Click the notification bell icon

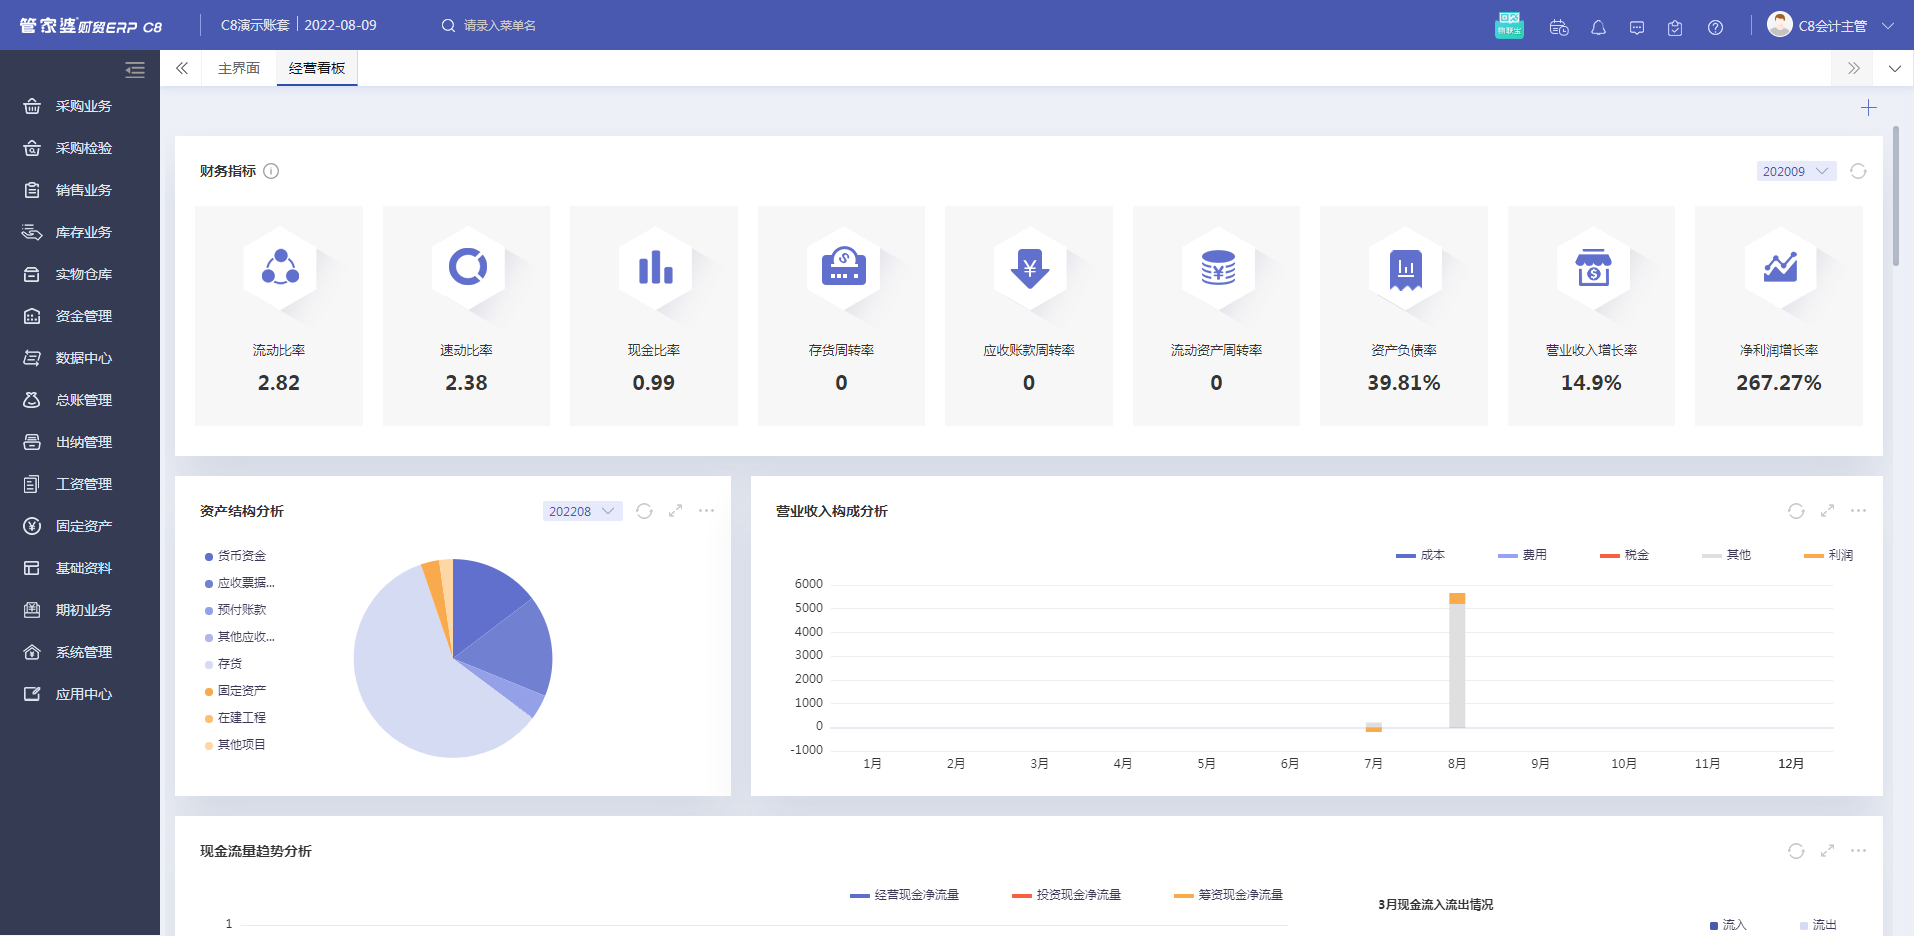[x=1598, y=28]
